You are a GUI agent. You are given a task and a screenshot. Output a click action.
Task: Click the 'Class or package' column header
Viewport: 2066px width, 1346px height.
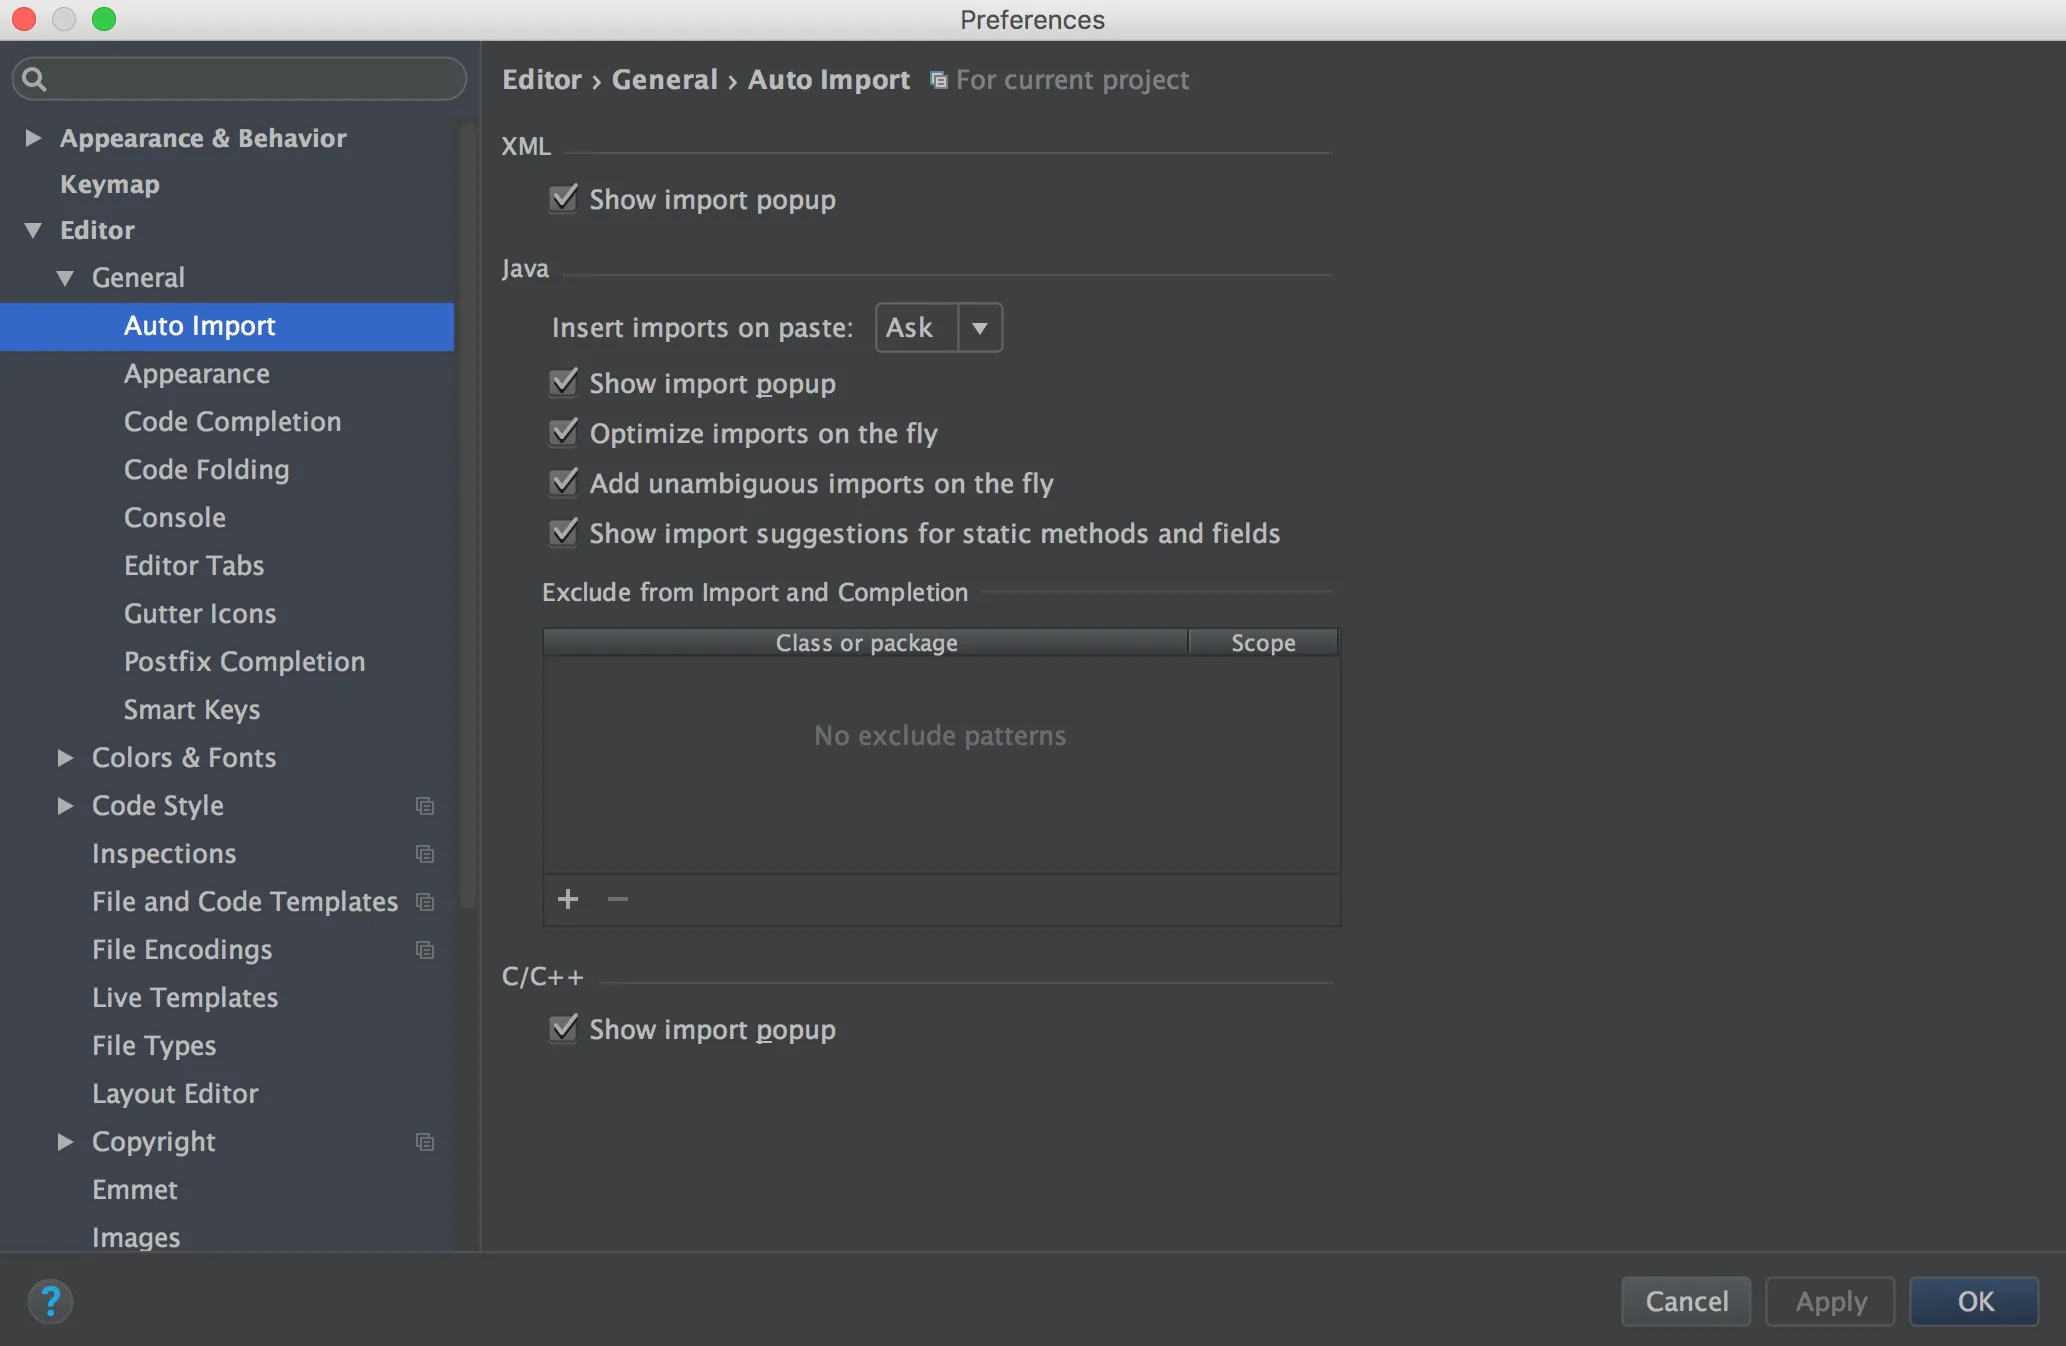pos(866,643)
